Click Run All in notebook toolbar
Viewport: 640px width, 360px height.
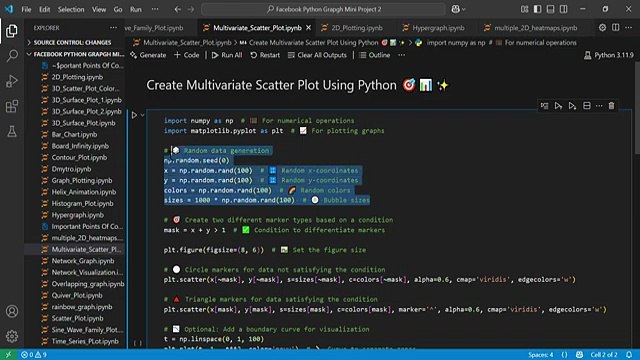227,55
